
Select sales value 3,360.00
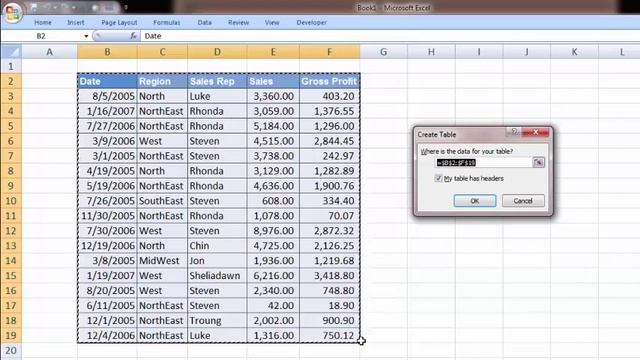[273, 96]
